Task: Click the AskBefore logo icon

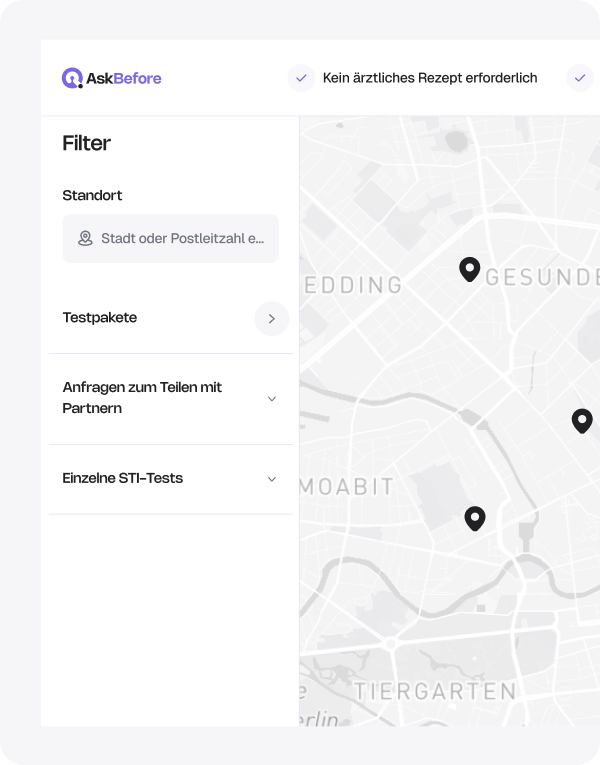Action: tap(72, 78)
